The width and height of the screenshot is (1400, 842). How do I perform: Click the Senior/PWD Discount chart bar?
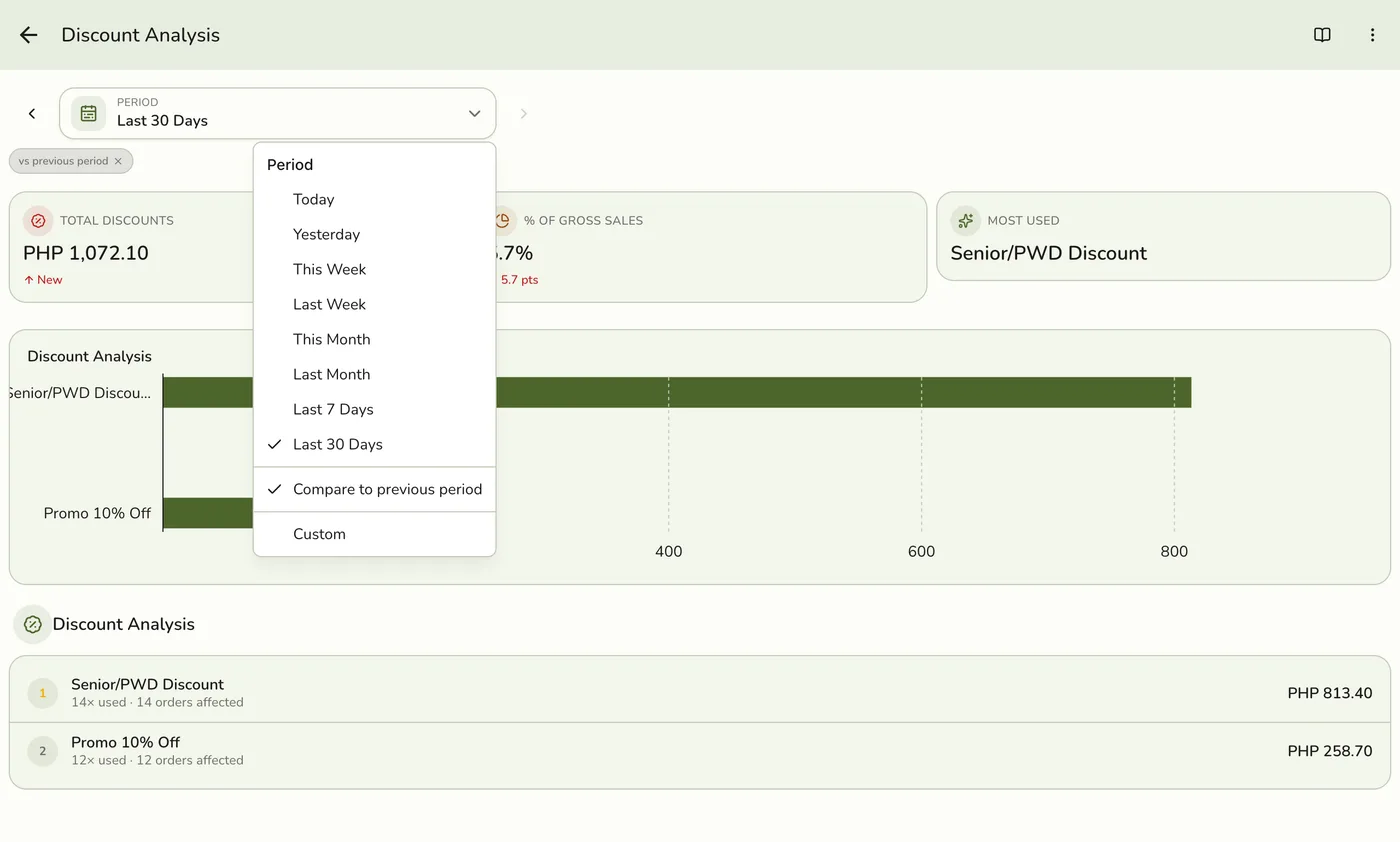point(843,393)
